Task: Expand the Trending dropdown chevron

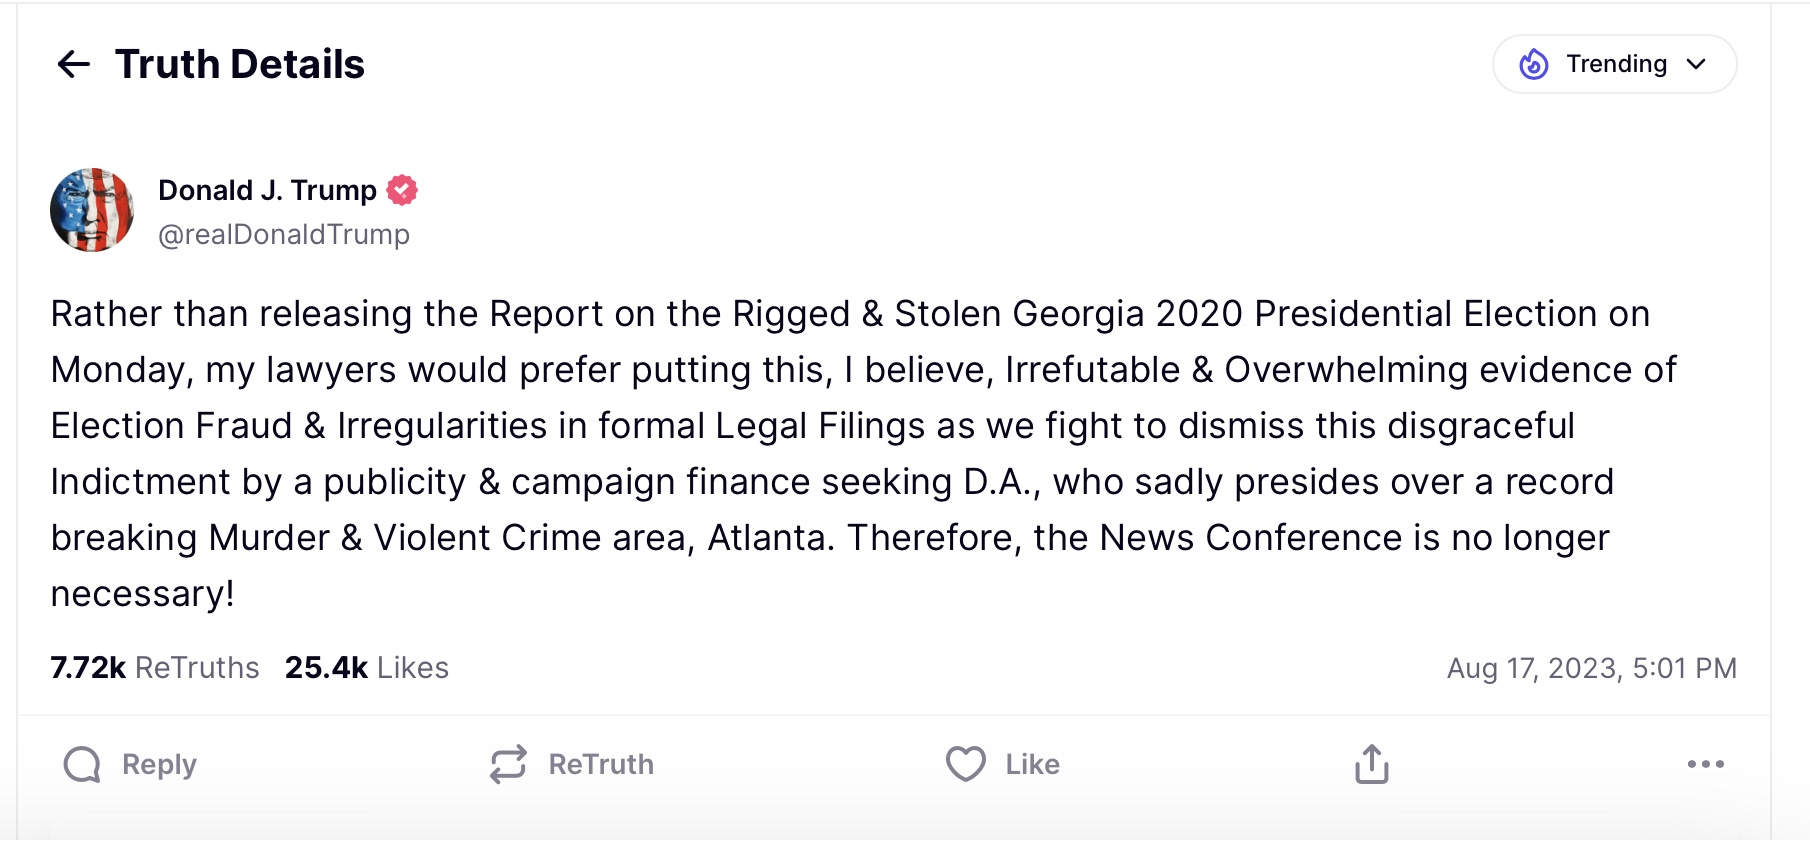Action: point(1696,64)
